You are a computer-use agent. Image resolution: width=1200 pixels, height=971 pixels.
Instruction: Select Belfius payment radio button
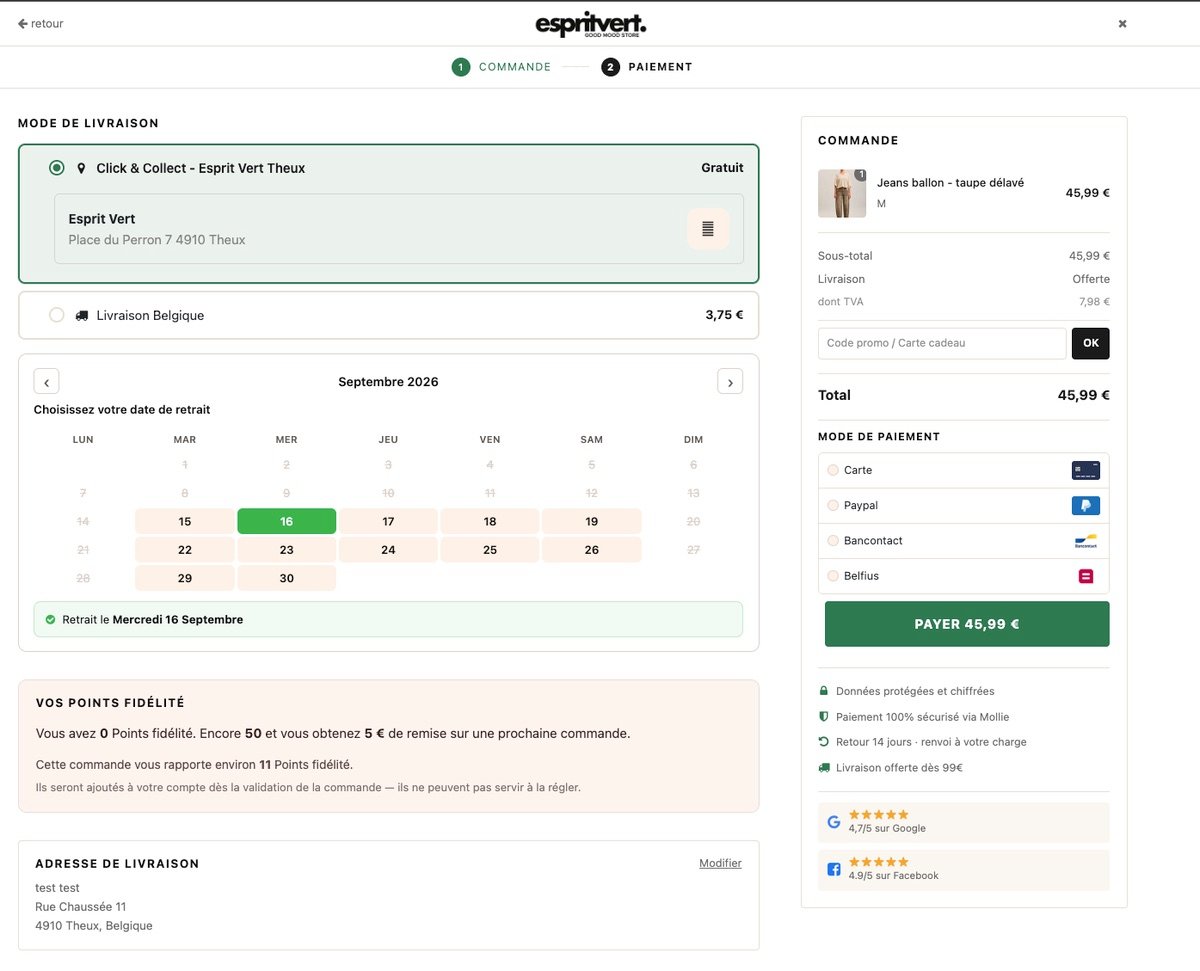[833, 575]
